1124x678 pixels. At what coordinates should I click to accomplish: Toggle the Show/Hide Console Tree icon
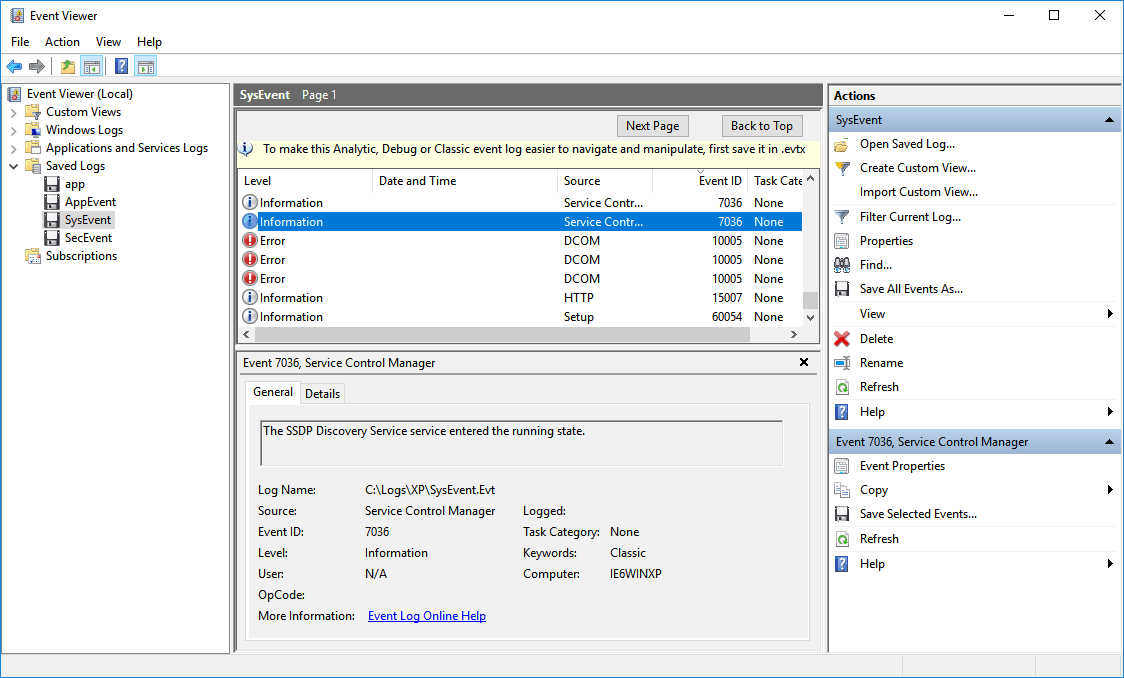(92, 67)
